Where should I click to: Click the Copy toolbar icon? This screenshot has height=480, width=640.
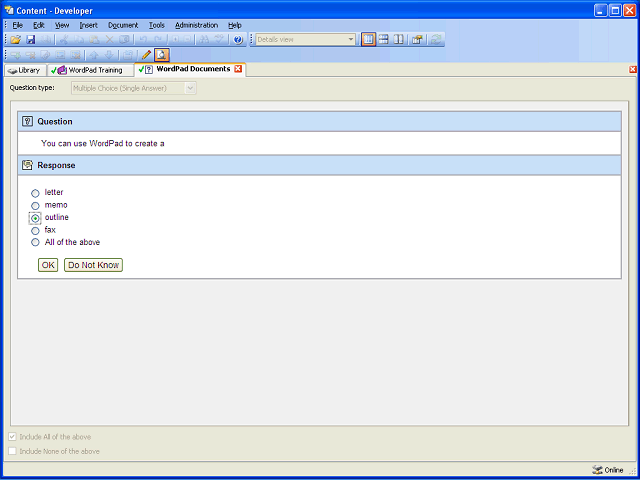(x=79, y=40)
